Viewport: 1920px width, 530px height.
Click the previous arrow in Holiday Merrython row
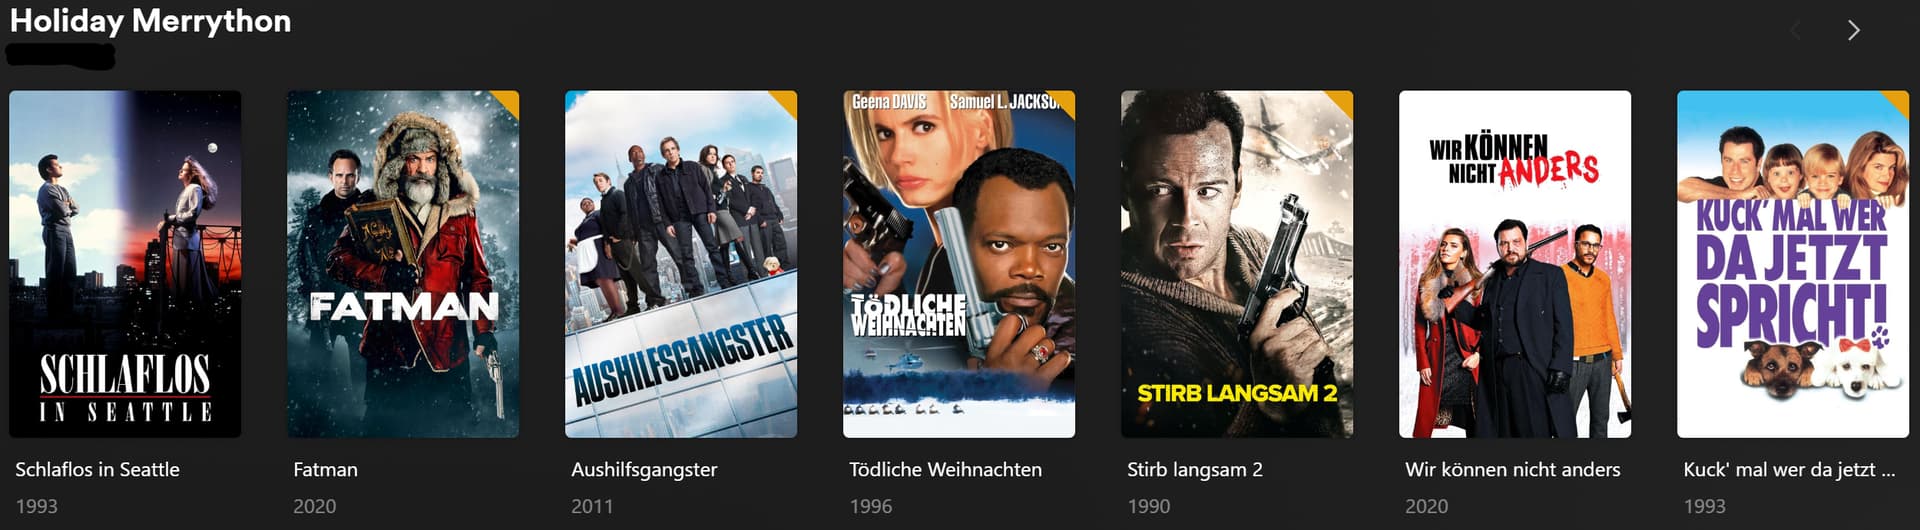point(1796,30)
